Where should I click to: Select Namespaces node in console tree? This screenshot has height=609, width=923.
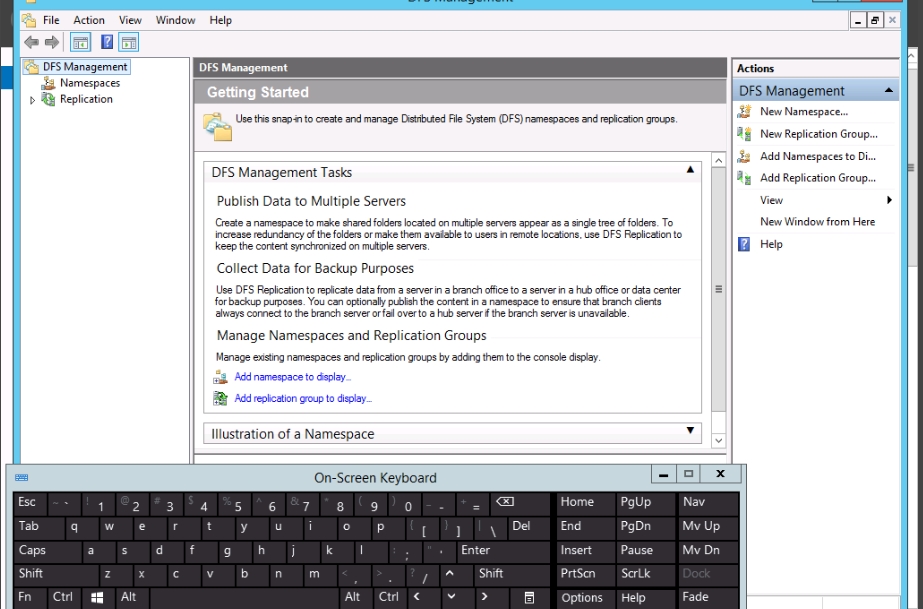[89, 83]
